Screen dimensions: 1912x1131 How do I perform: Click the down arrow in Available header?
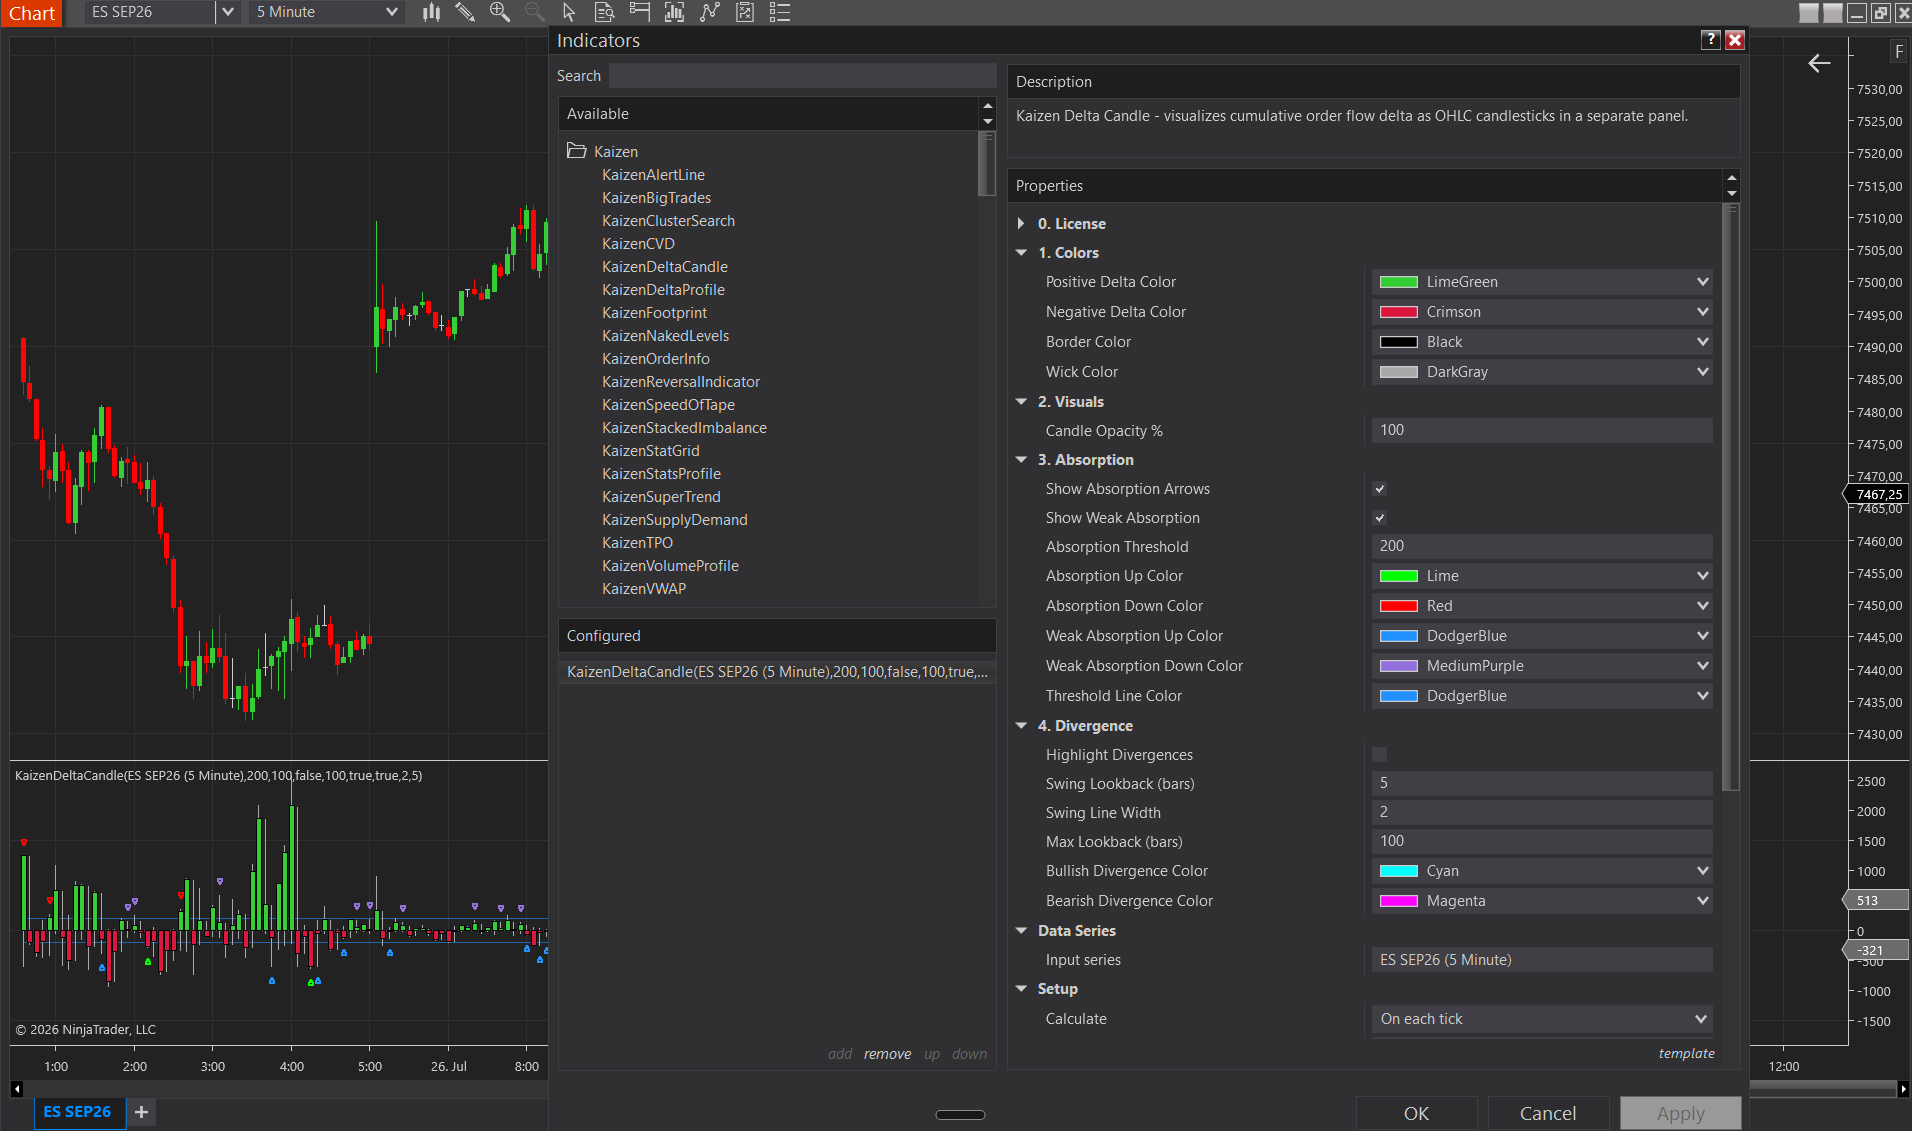click(988, 122)
